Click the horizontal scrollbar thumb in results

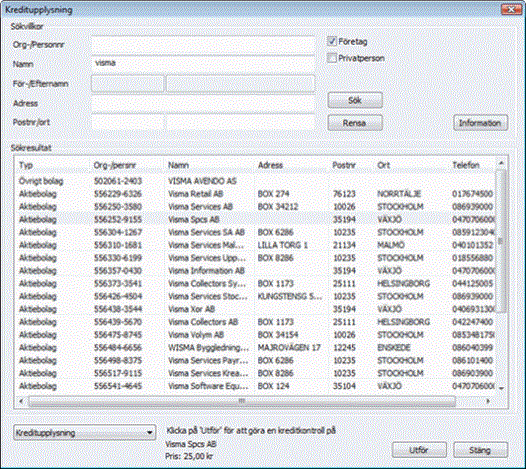pyautogui.click(x=242, y=401)
